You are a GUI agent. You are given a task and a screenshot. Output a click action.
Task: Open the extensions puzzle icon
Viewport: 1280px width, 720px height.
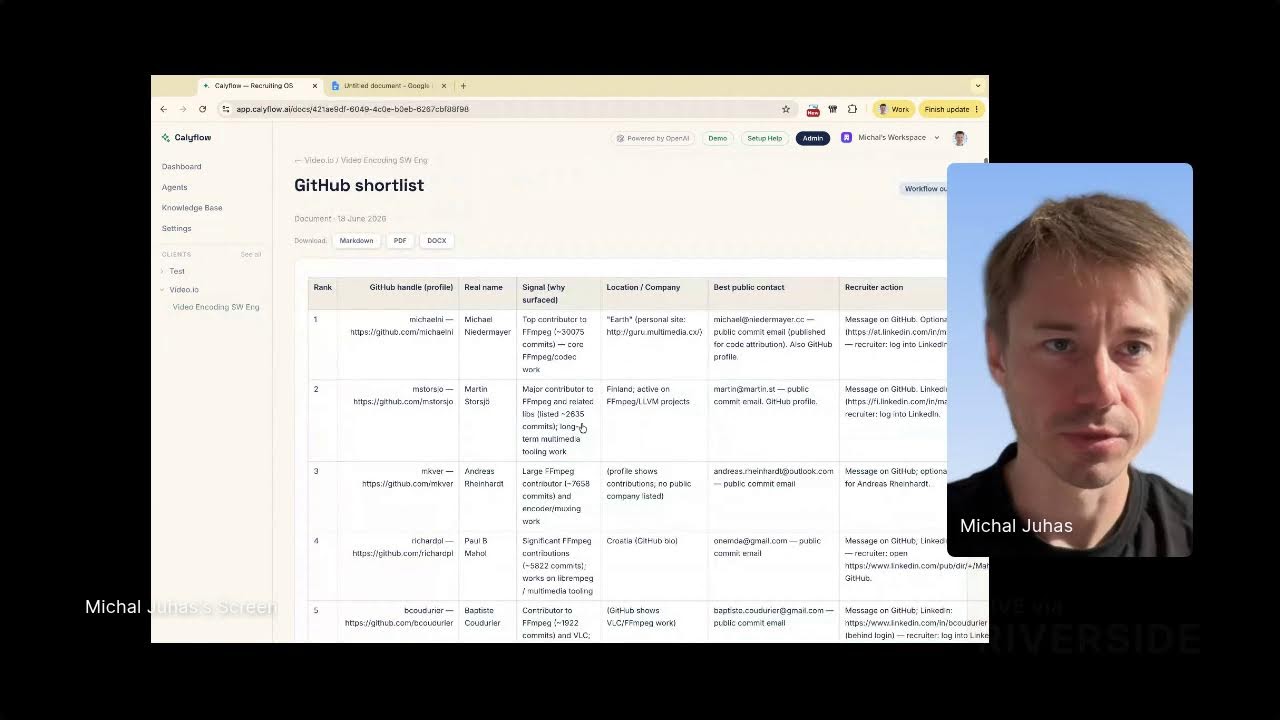click(852, 109)
